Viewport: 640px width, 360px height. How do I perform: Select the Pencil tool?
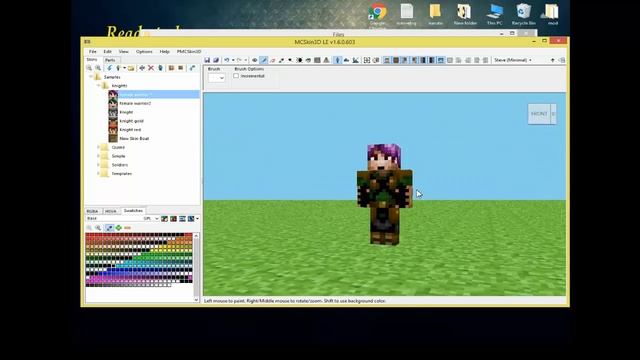point(264,60)
